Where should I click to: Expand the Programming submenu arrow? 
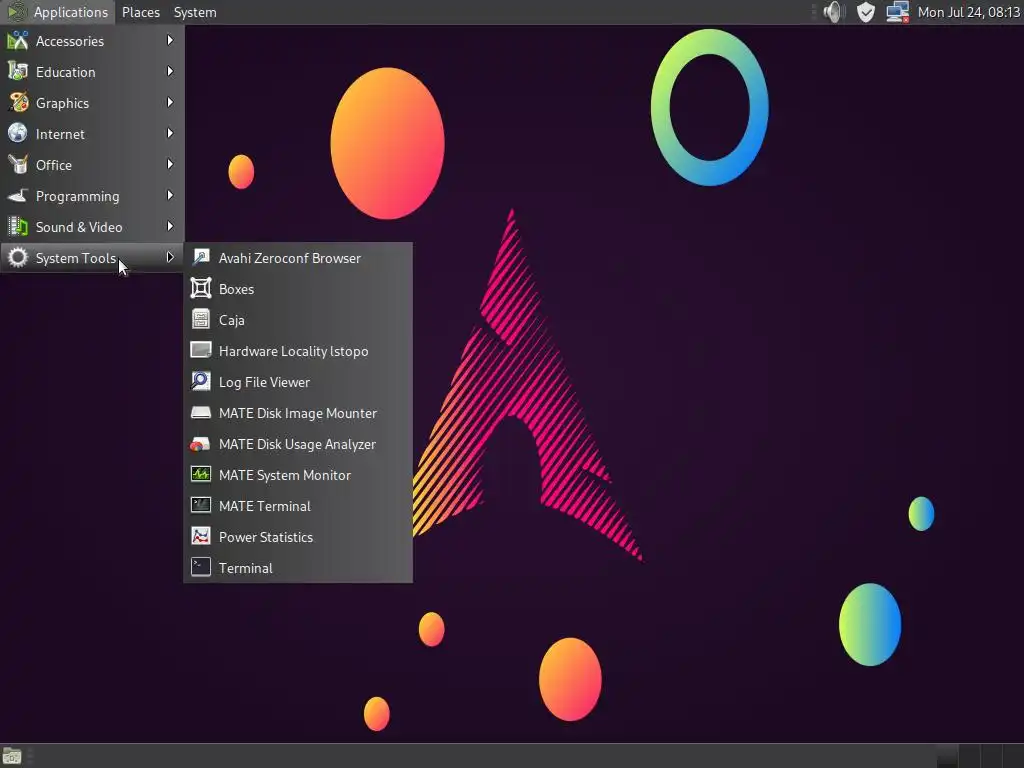(170, 195)
